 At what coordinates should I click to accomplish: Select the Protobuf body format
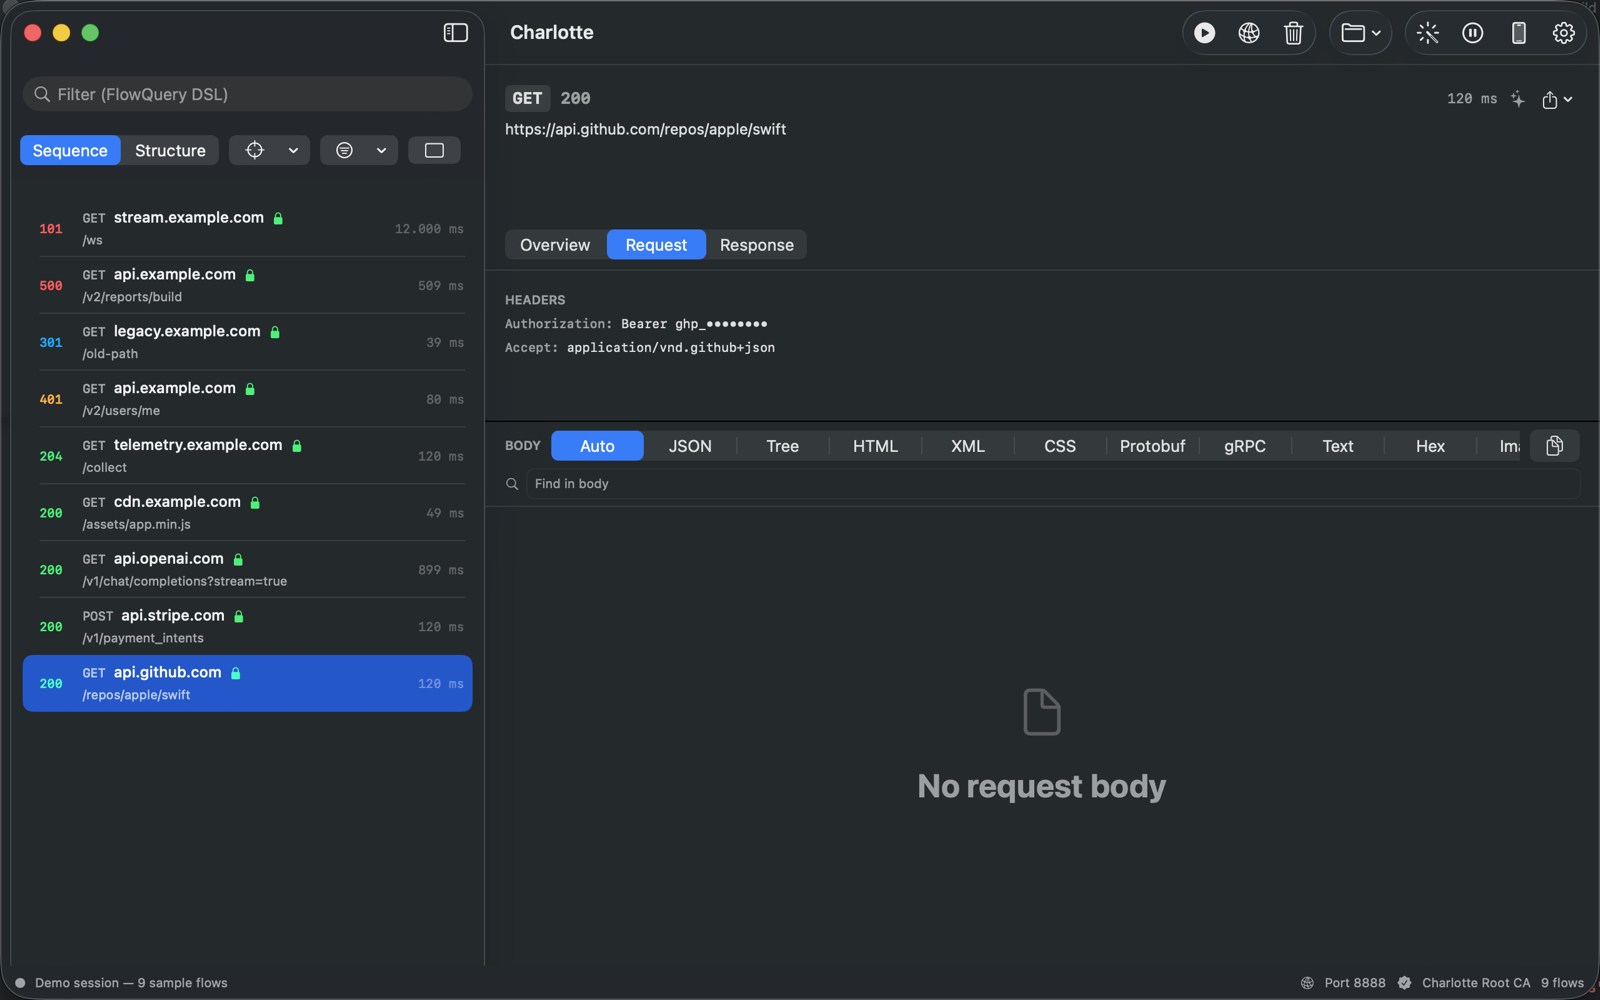click(1152, 446)
